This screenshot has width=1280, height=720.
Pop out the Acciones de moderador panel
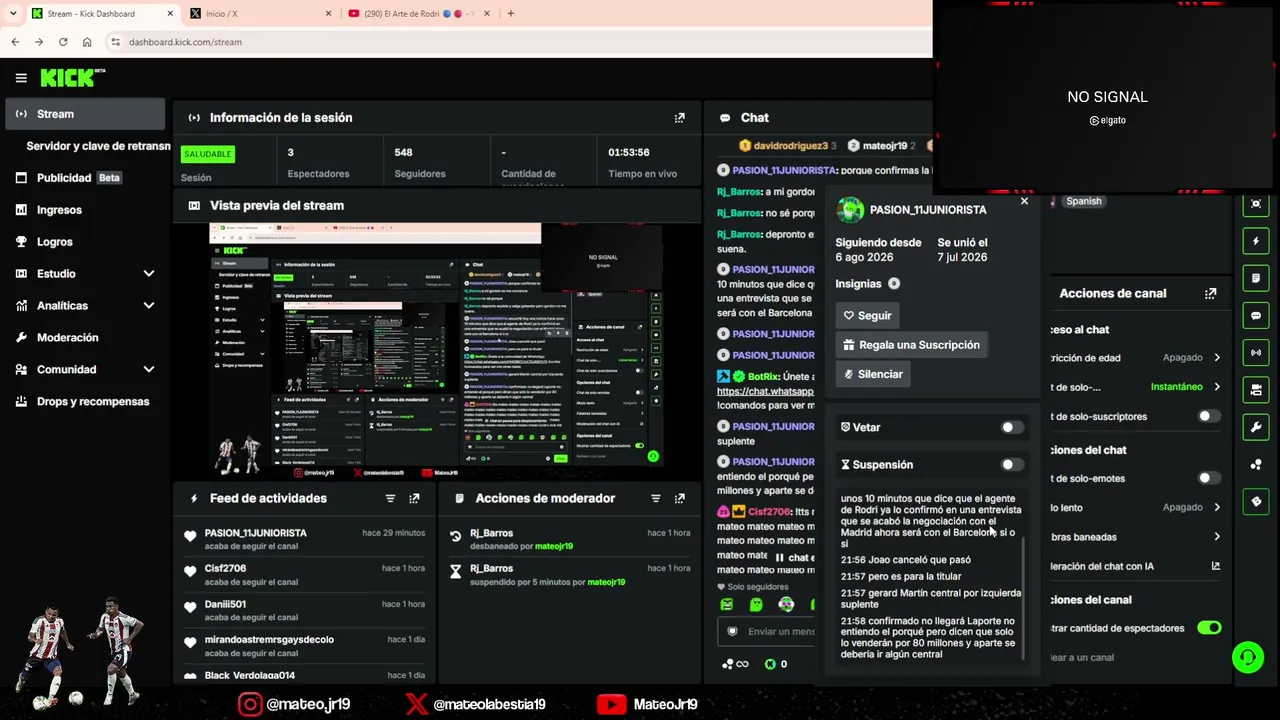coord(680,498)
